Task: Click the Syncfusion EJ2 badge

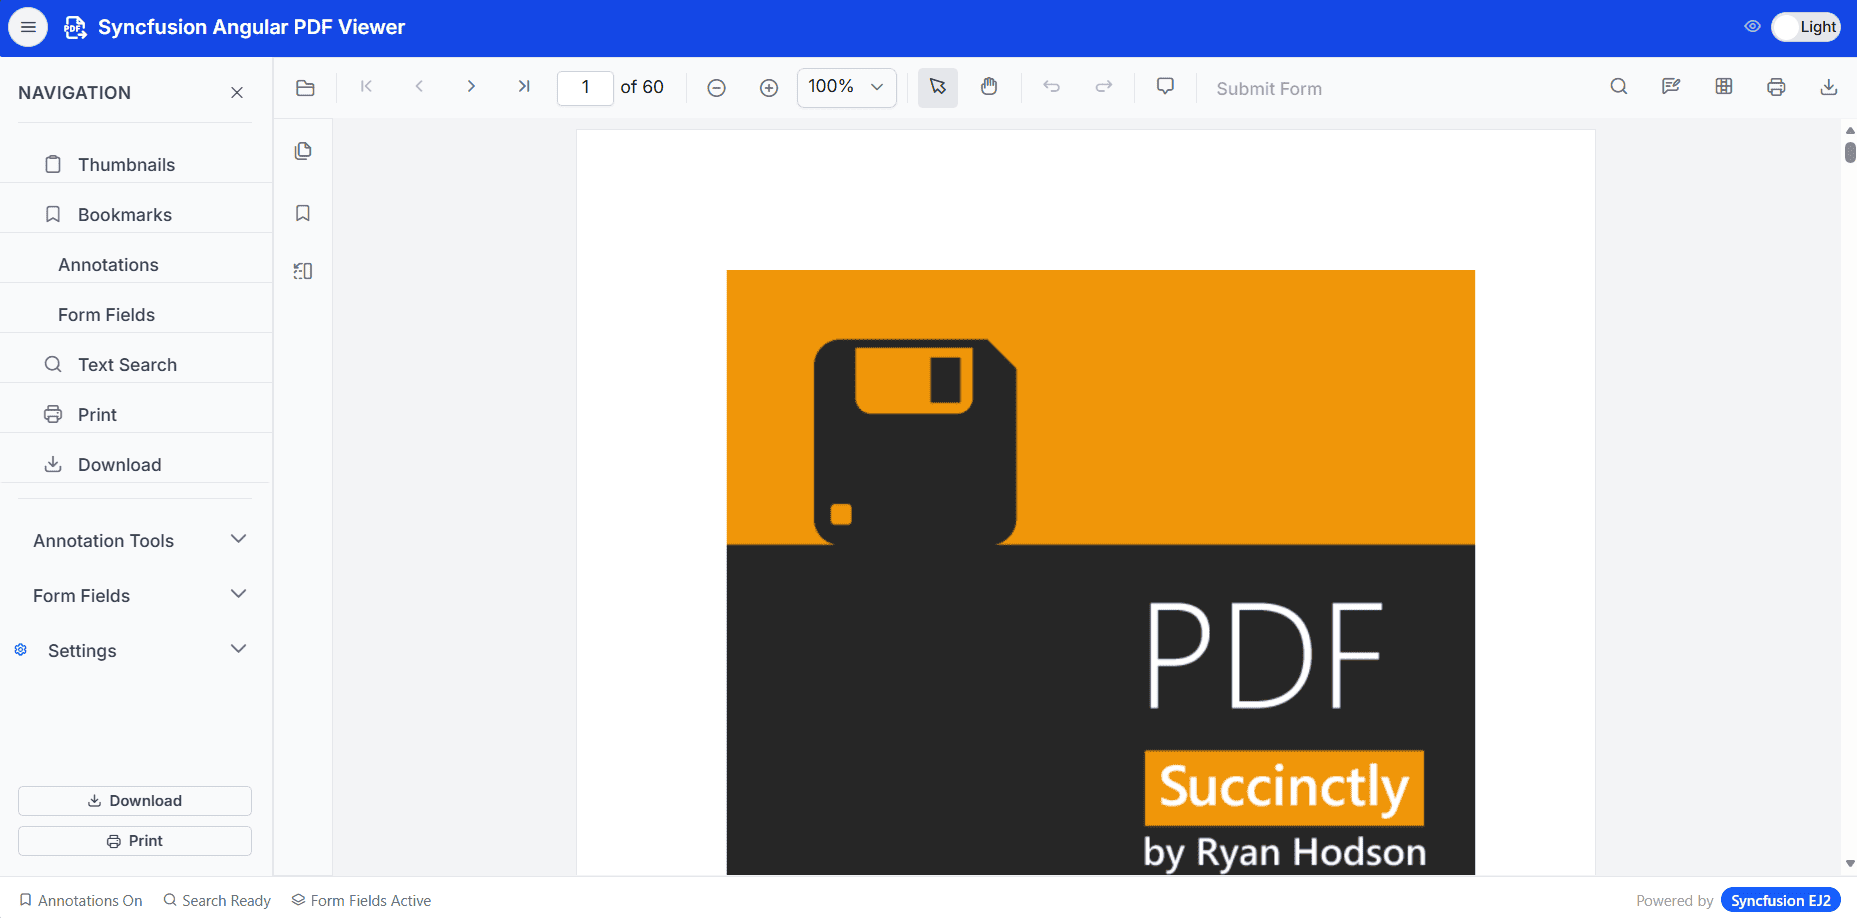Action: pyautogui.click(x=1780, y=901)
